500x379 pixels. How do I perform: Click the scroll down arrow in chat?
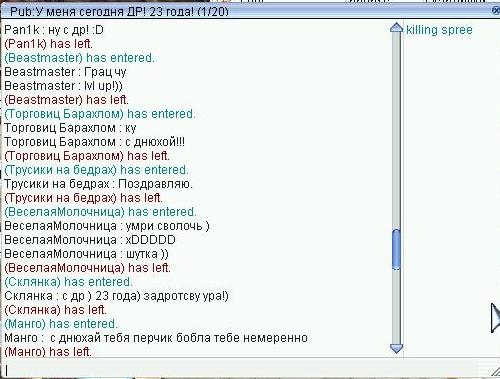tap(396, 349)
